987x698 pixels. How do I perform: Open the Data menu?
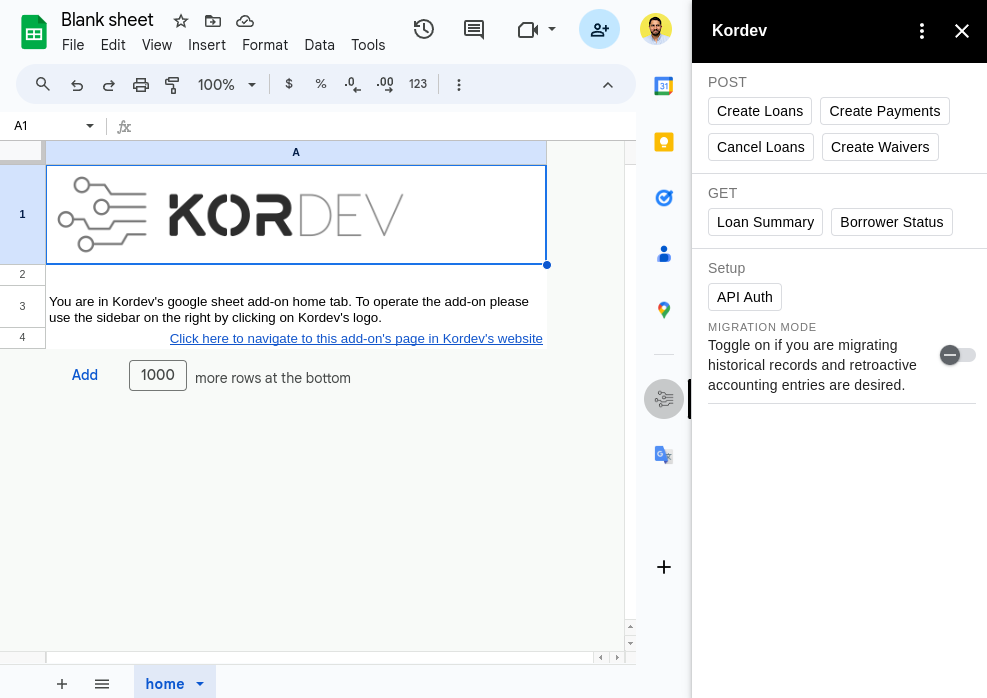click(x=320, y=45)
